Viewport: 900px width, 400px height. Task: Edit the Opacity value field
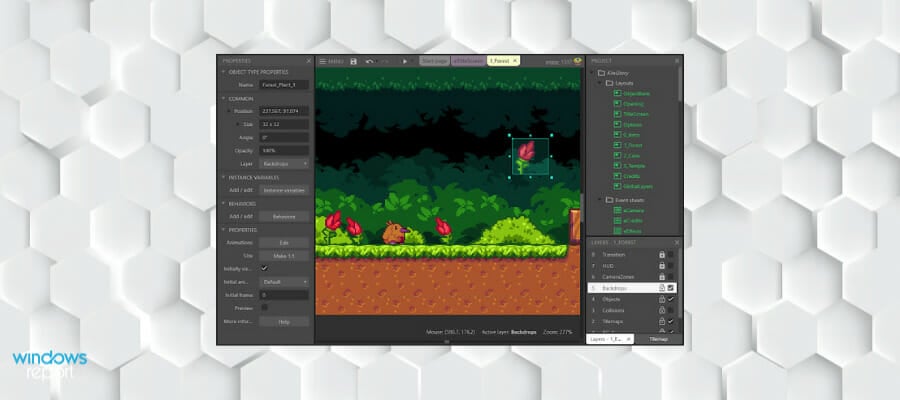point(284,150)
